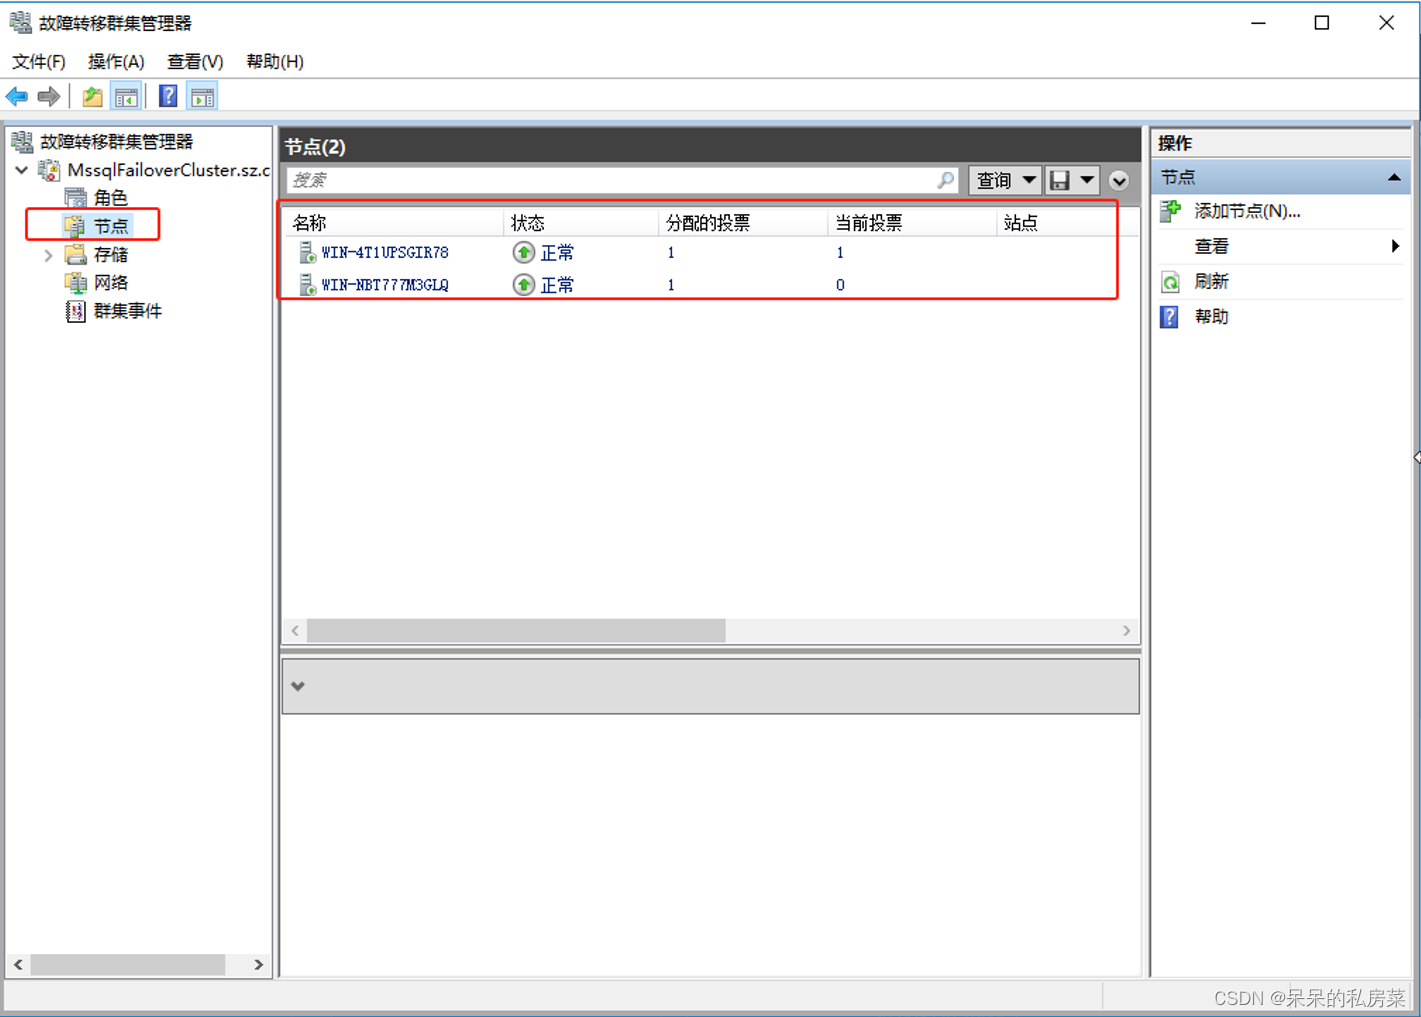
Task: Click 刷新 action link
Action: point(1211,282)
